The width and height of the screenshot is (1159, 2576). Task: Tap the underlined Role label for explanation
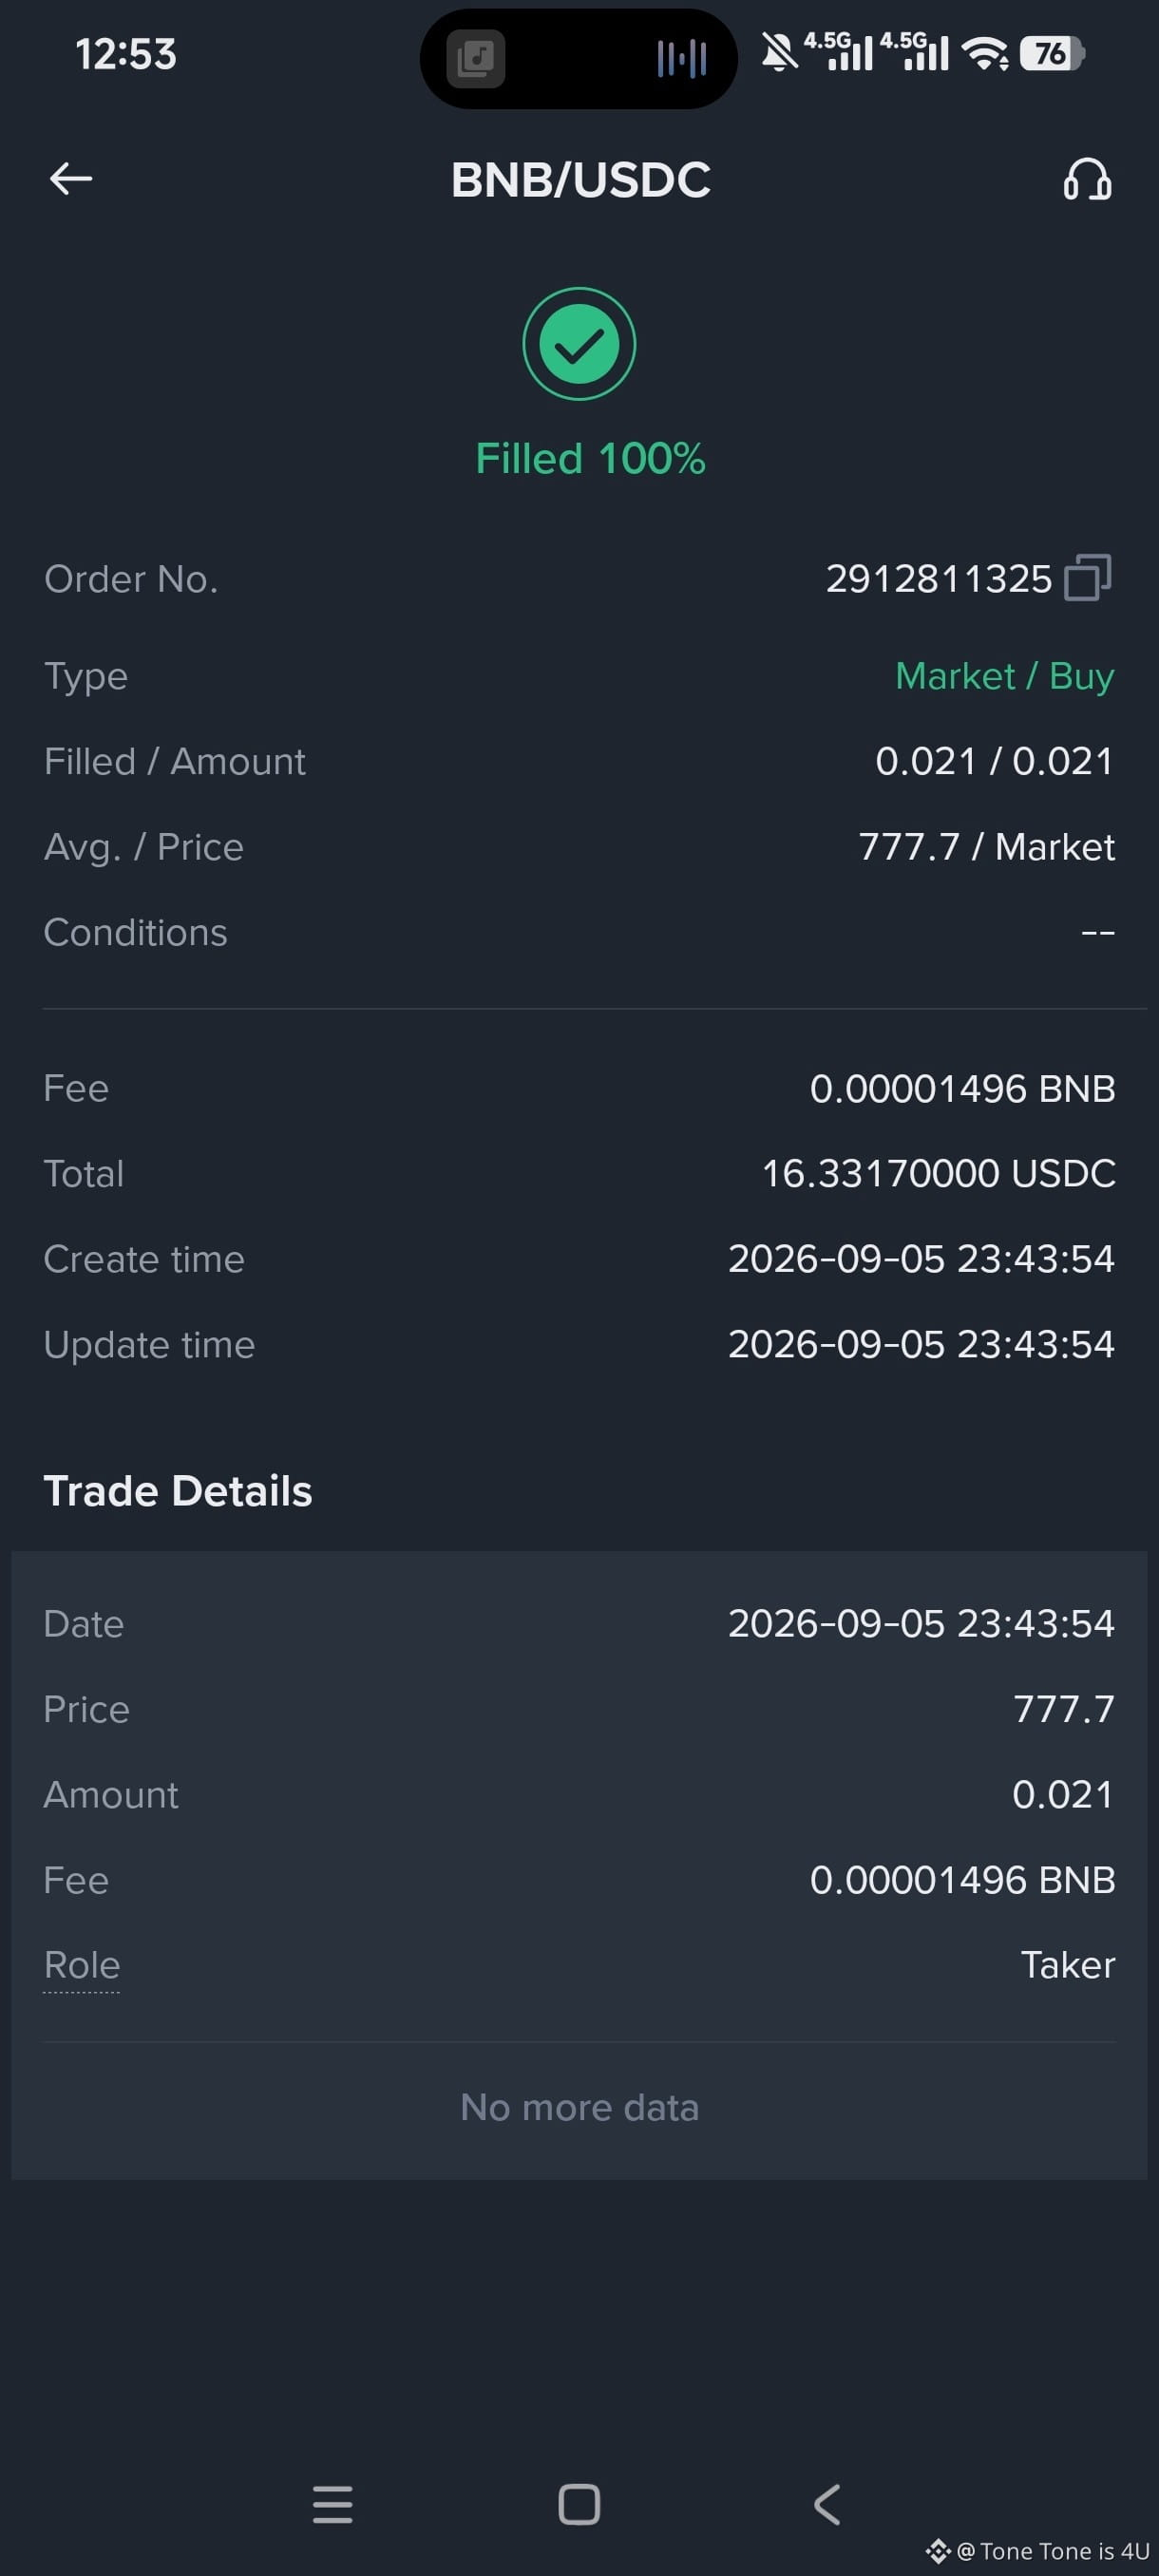[x=82, y=1965]
